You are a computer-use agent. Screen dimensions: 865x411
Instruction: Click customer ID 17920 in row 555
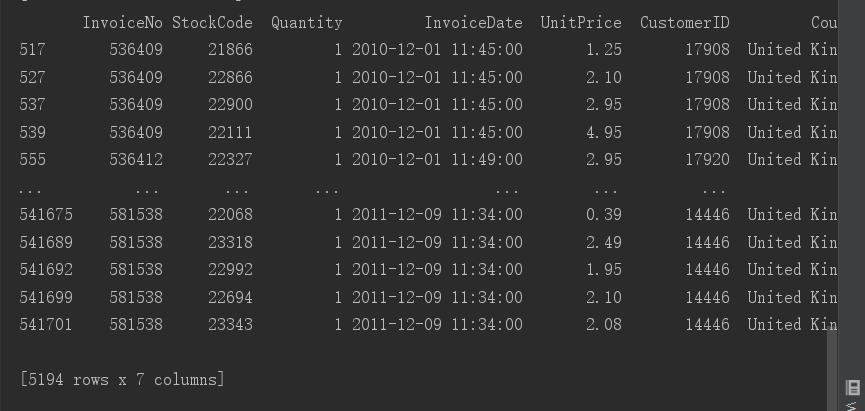(x=707, y=159)
